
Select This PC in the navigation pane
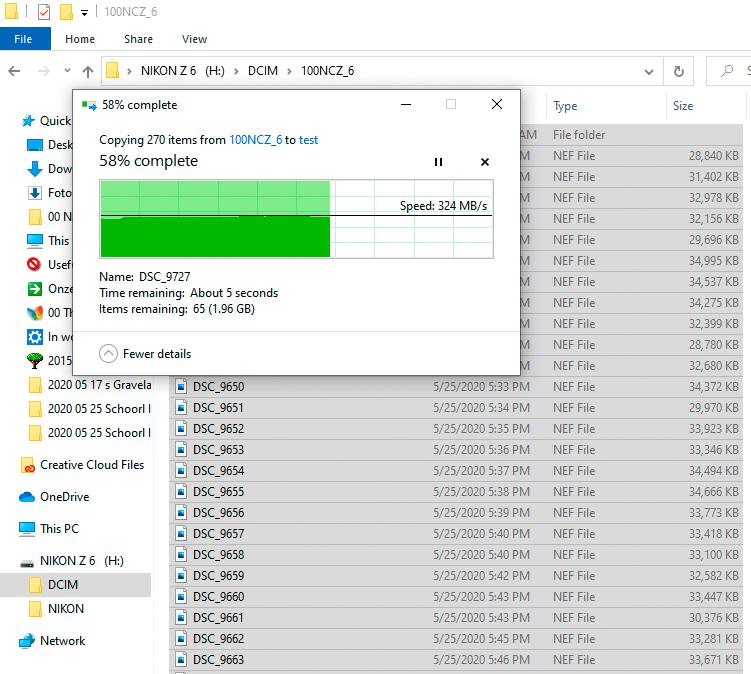(48, 528)
